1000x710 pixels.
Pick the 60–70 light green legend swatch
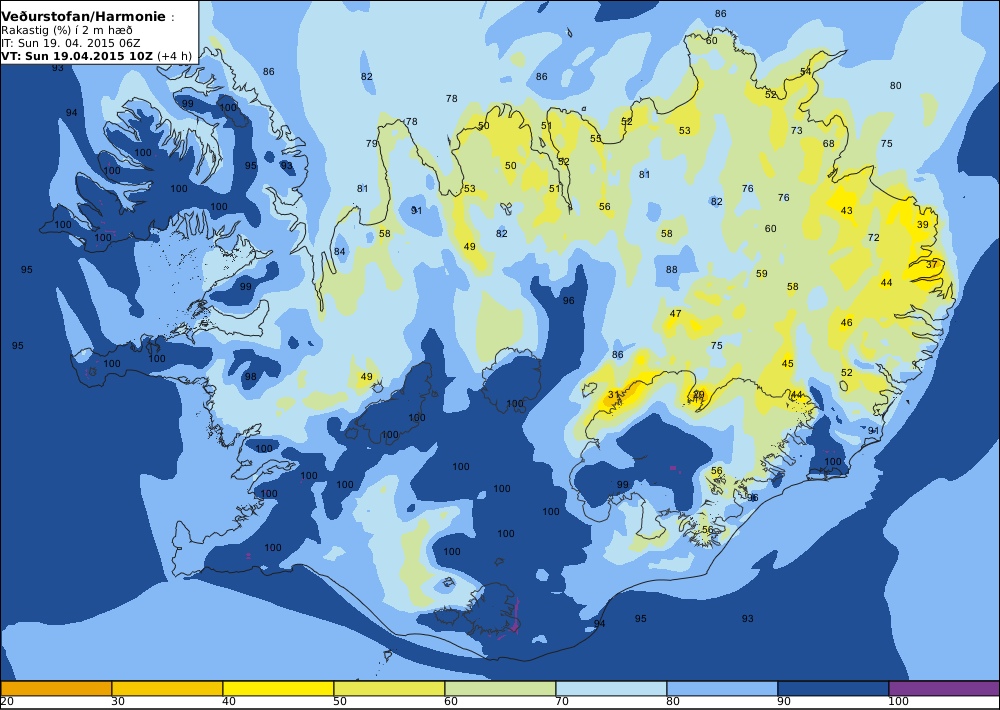click(500, 688)
